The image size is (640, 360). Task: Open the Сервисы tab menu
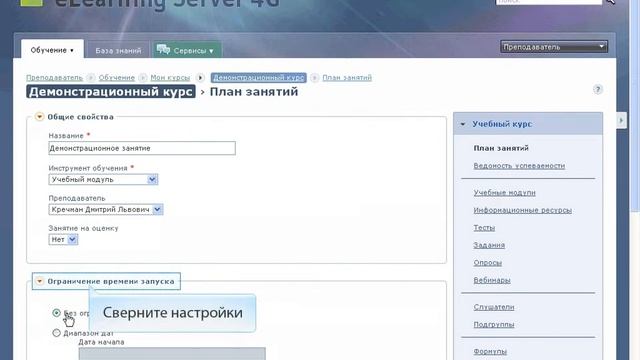187,51
